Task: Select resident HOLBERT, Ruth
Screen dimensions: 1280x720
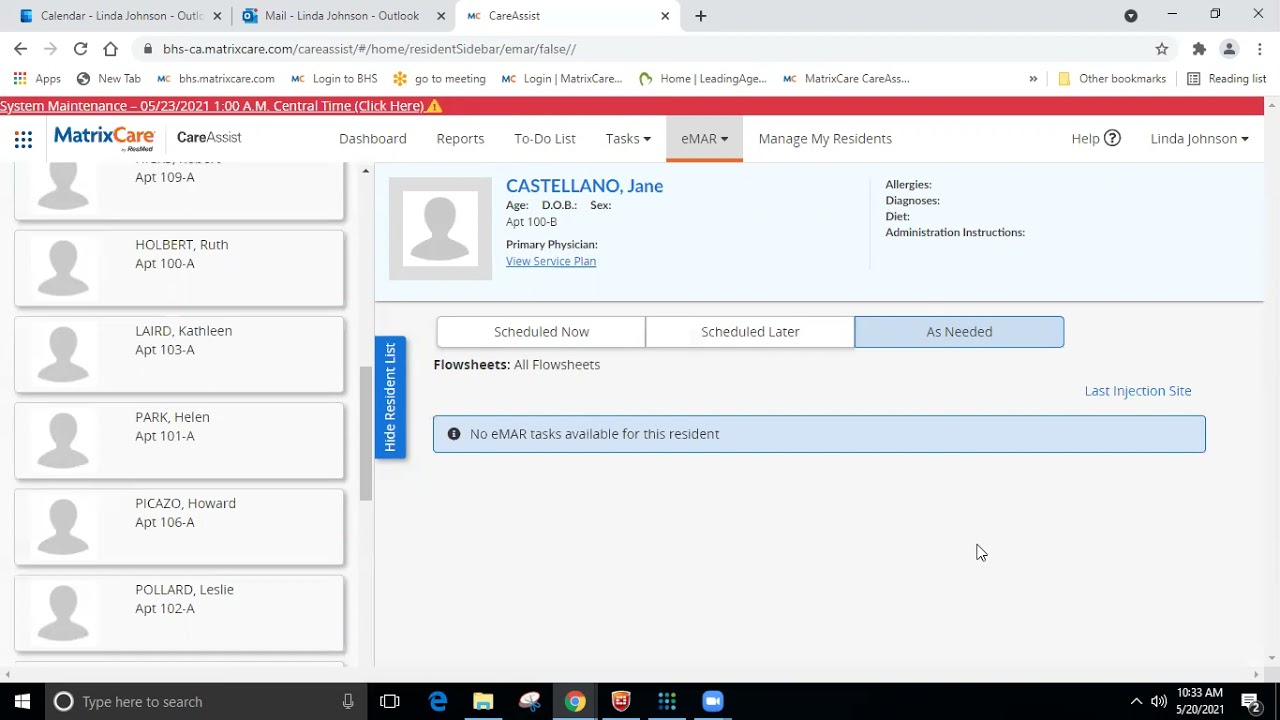Action: coord(179,268)
